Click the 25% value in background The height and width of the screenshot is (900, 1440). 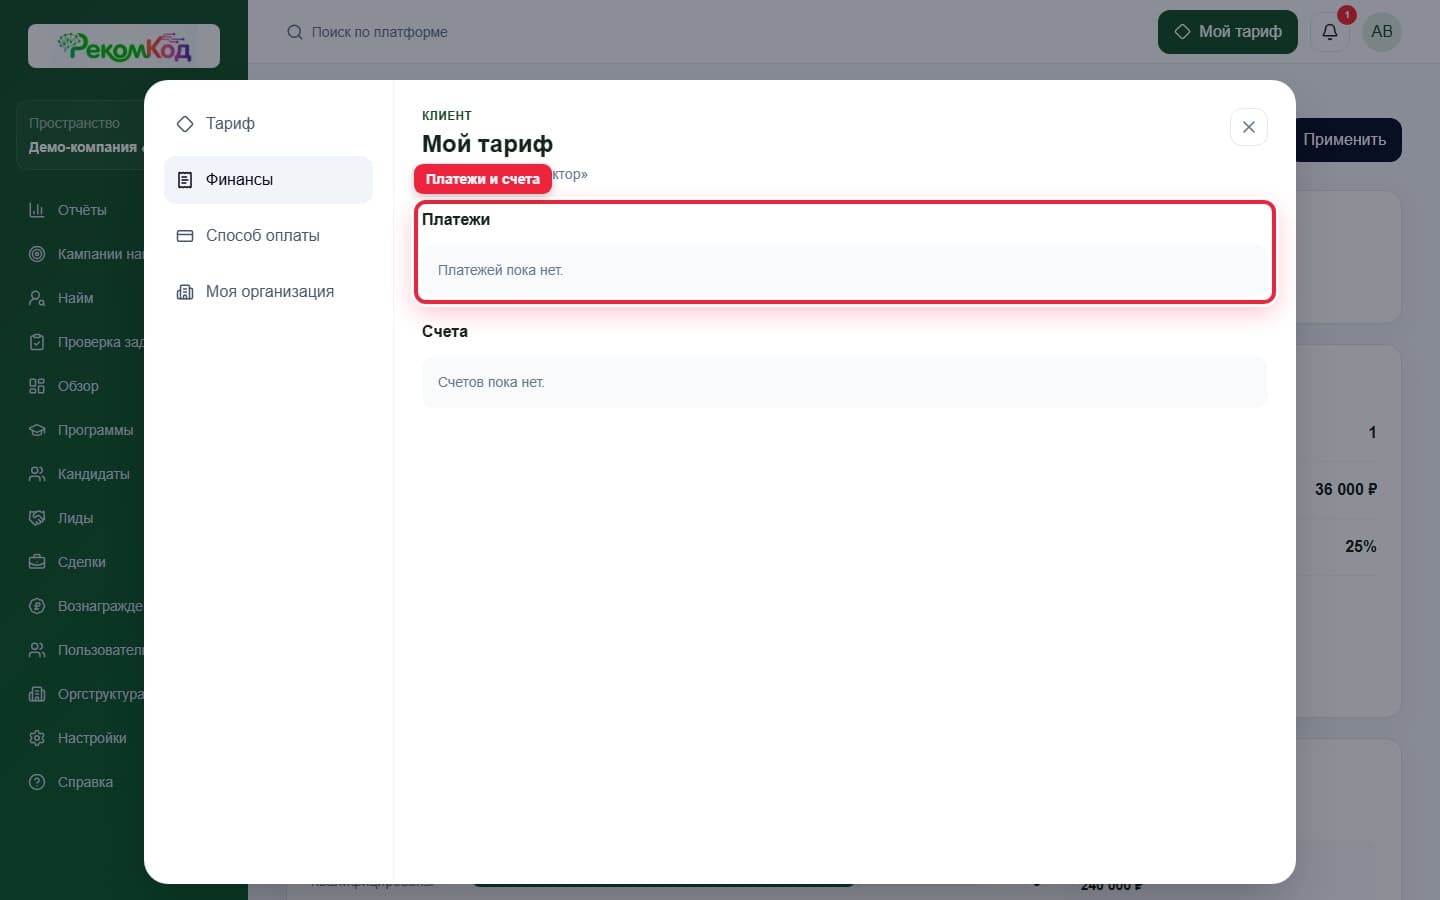pos(1361,547)
